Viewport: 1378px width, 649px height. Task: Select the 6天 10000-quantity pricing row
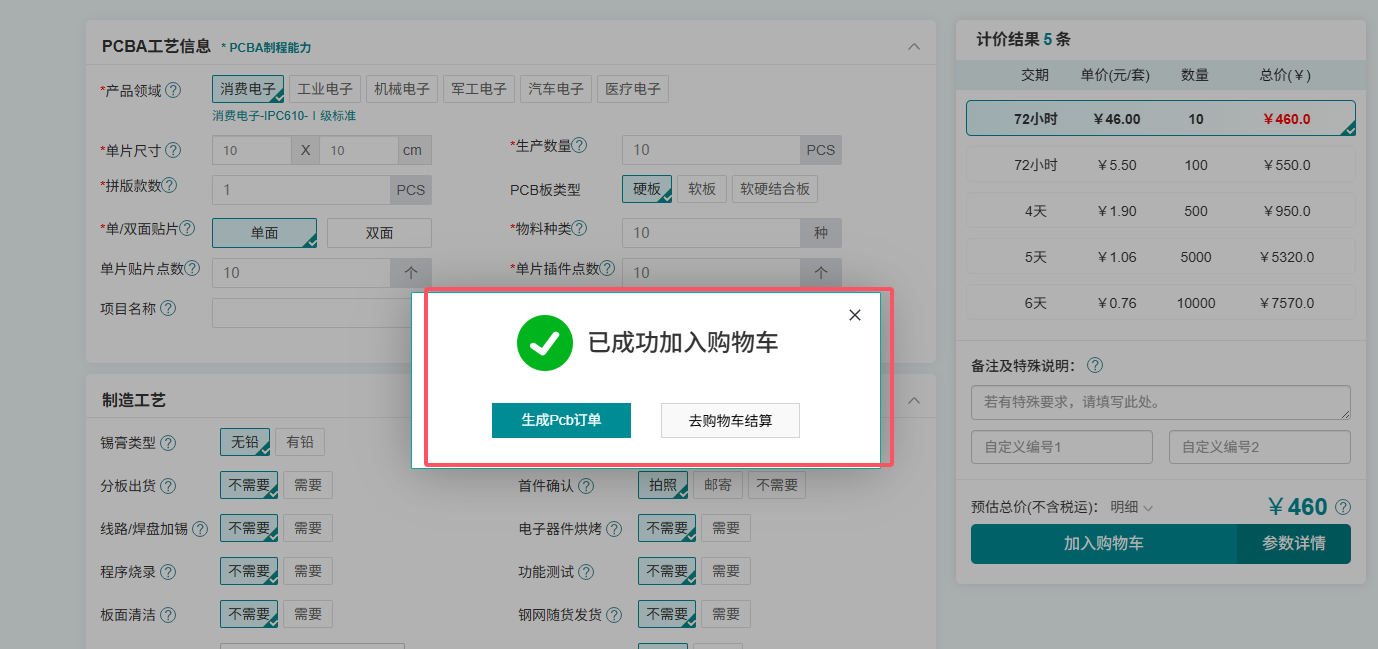point(1160,303)
